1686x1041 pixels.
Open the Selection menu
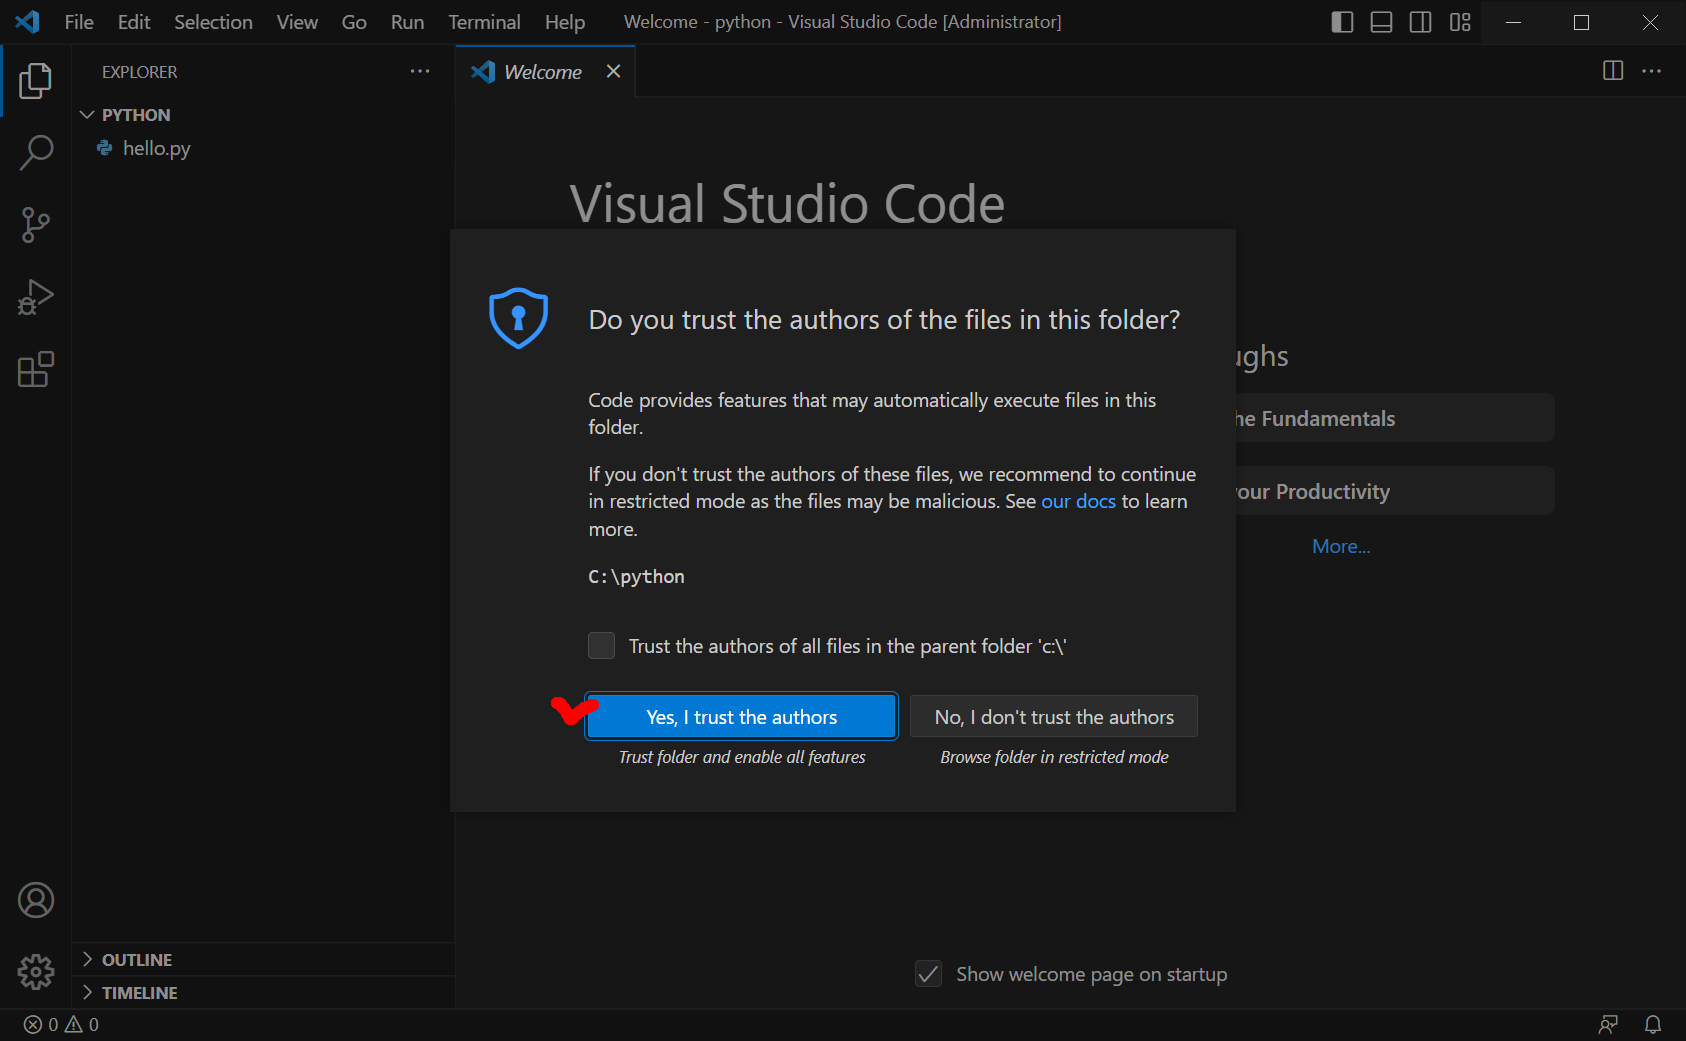tap(213, 22)
